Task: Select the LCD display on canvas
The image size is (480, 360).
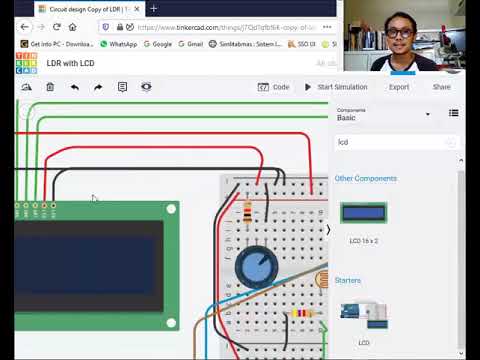Action: click(x=97, y=266)
